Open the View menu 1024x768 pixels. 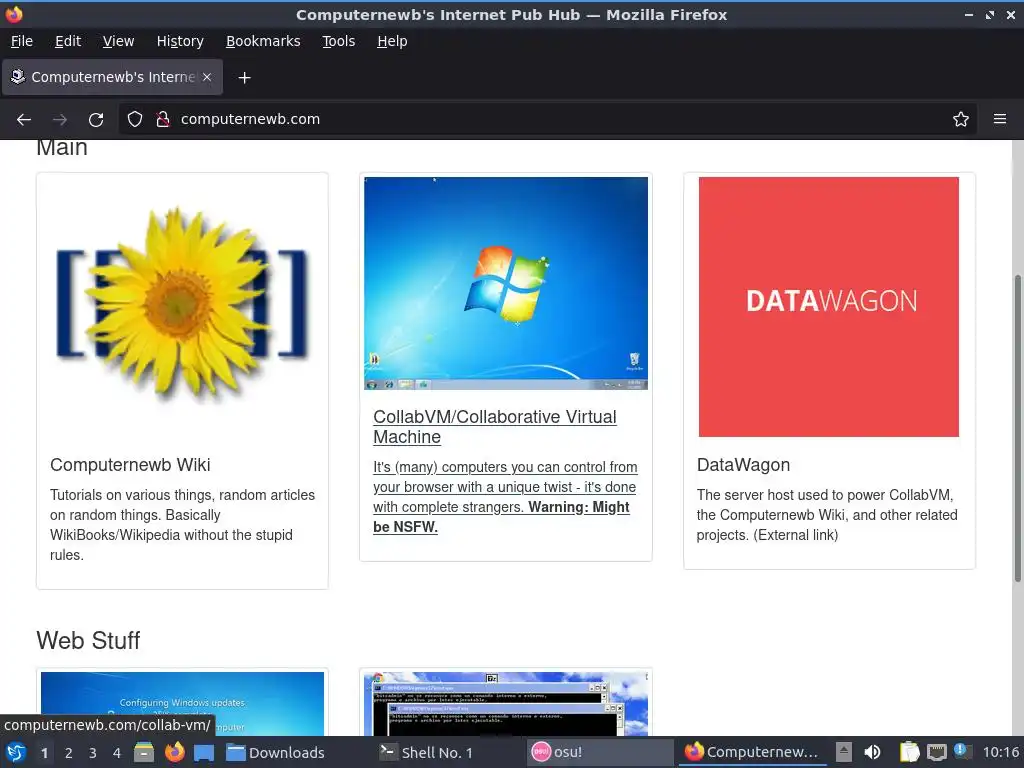point(118,41)
